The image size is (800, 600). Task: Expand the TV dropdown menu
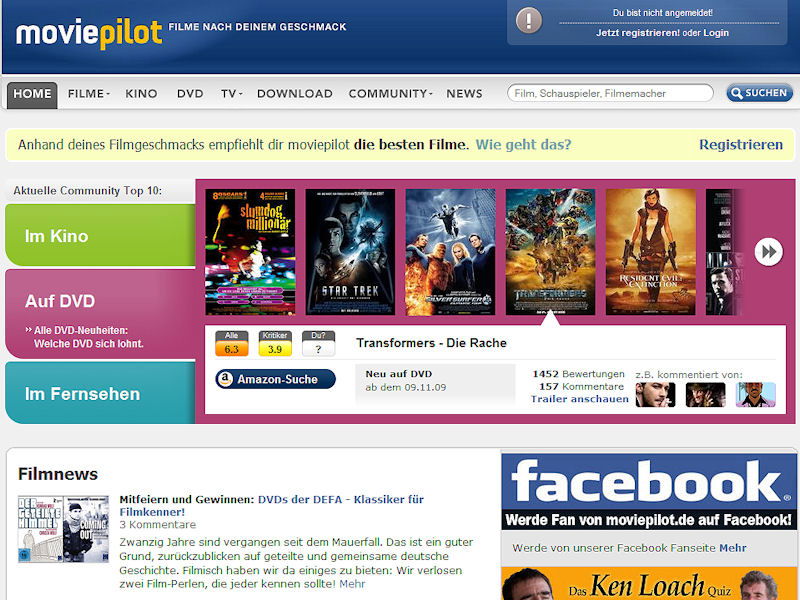click(232, 94)
